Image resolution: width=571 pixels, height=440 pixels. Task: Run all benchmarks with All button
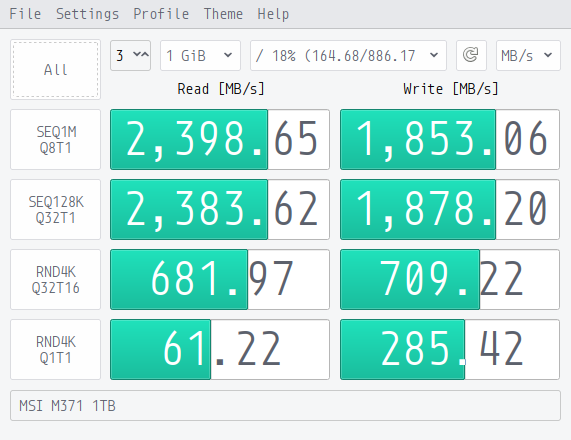click(x=55, y=70)
